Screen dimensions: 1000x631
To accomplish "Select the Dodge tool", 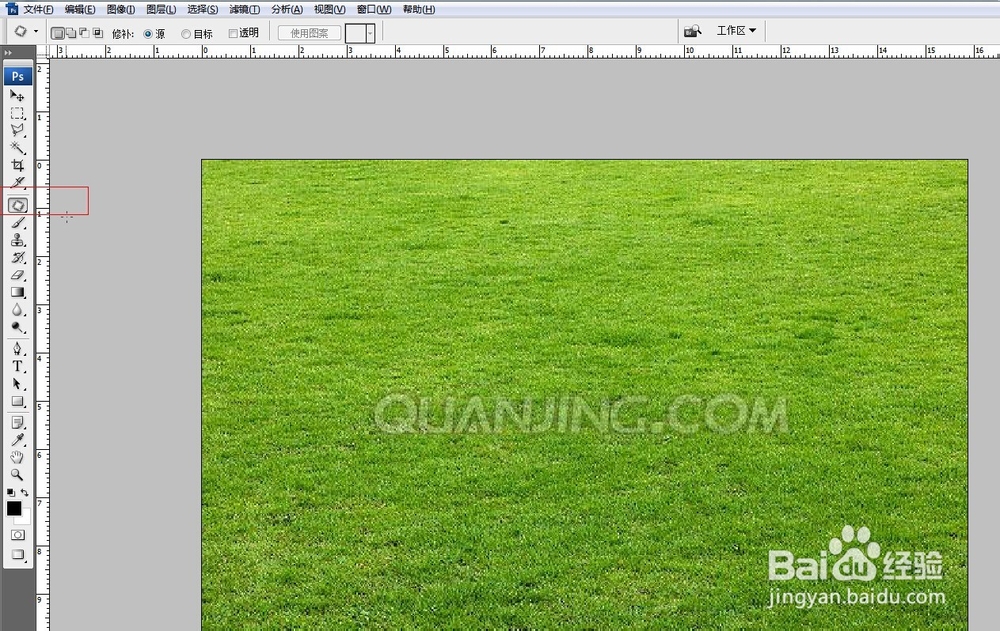I will pyautogui.click(x=17, y=327).
